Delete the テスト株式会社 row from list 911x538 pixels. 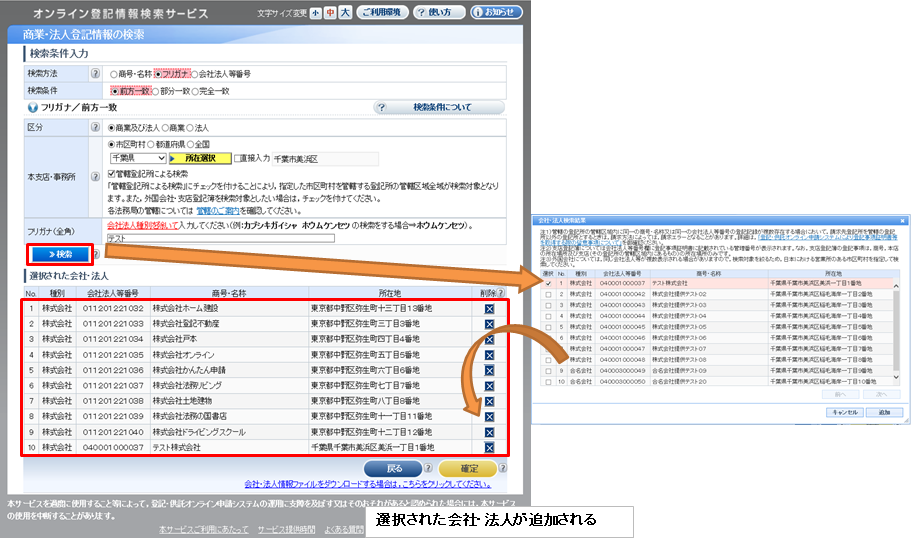[489, 447]
